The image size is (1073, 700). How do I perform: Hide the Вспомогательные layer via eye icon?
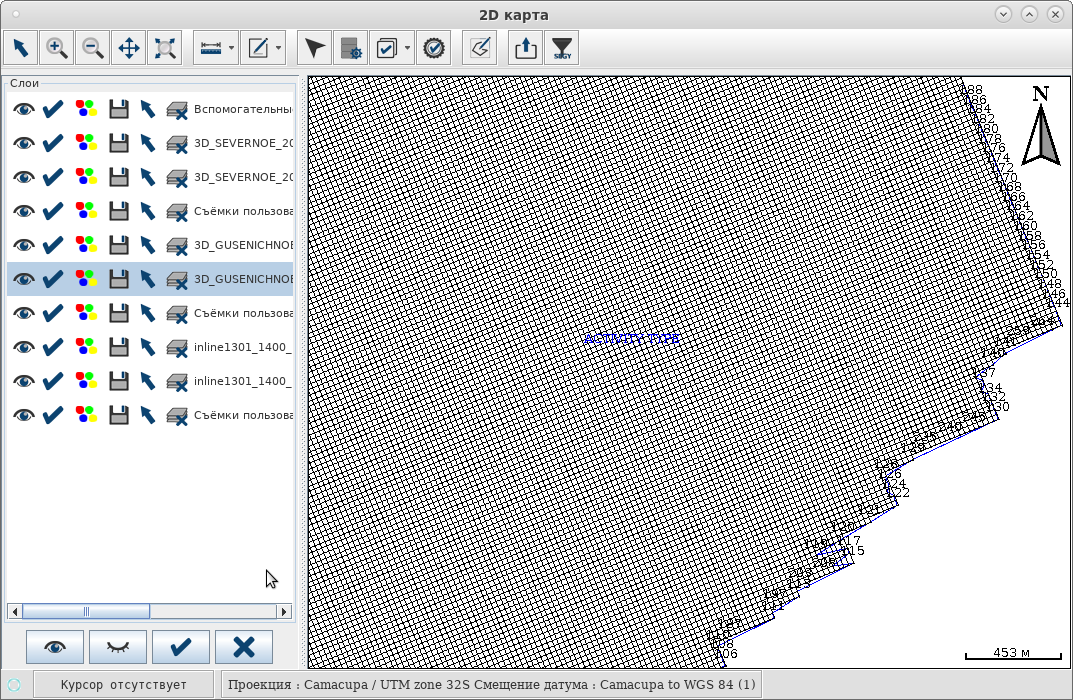pos(24,109)
